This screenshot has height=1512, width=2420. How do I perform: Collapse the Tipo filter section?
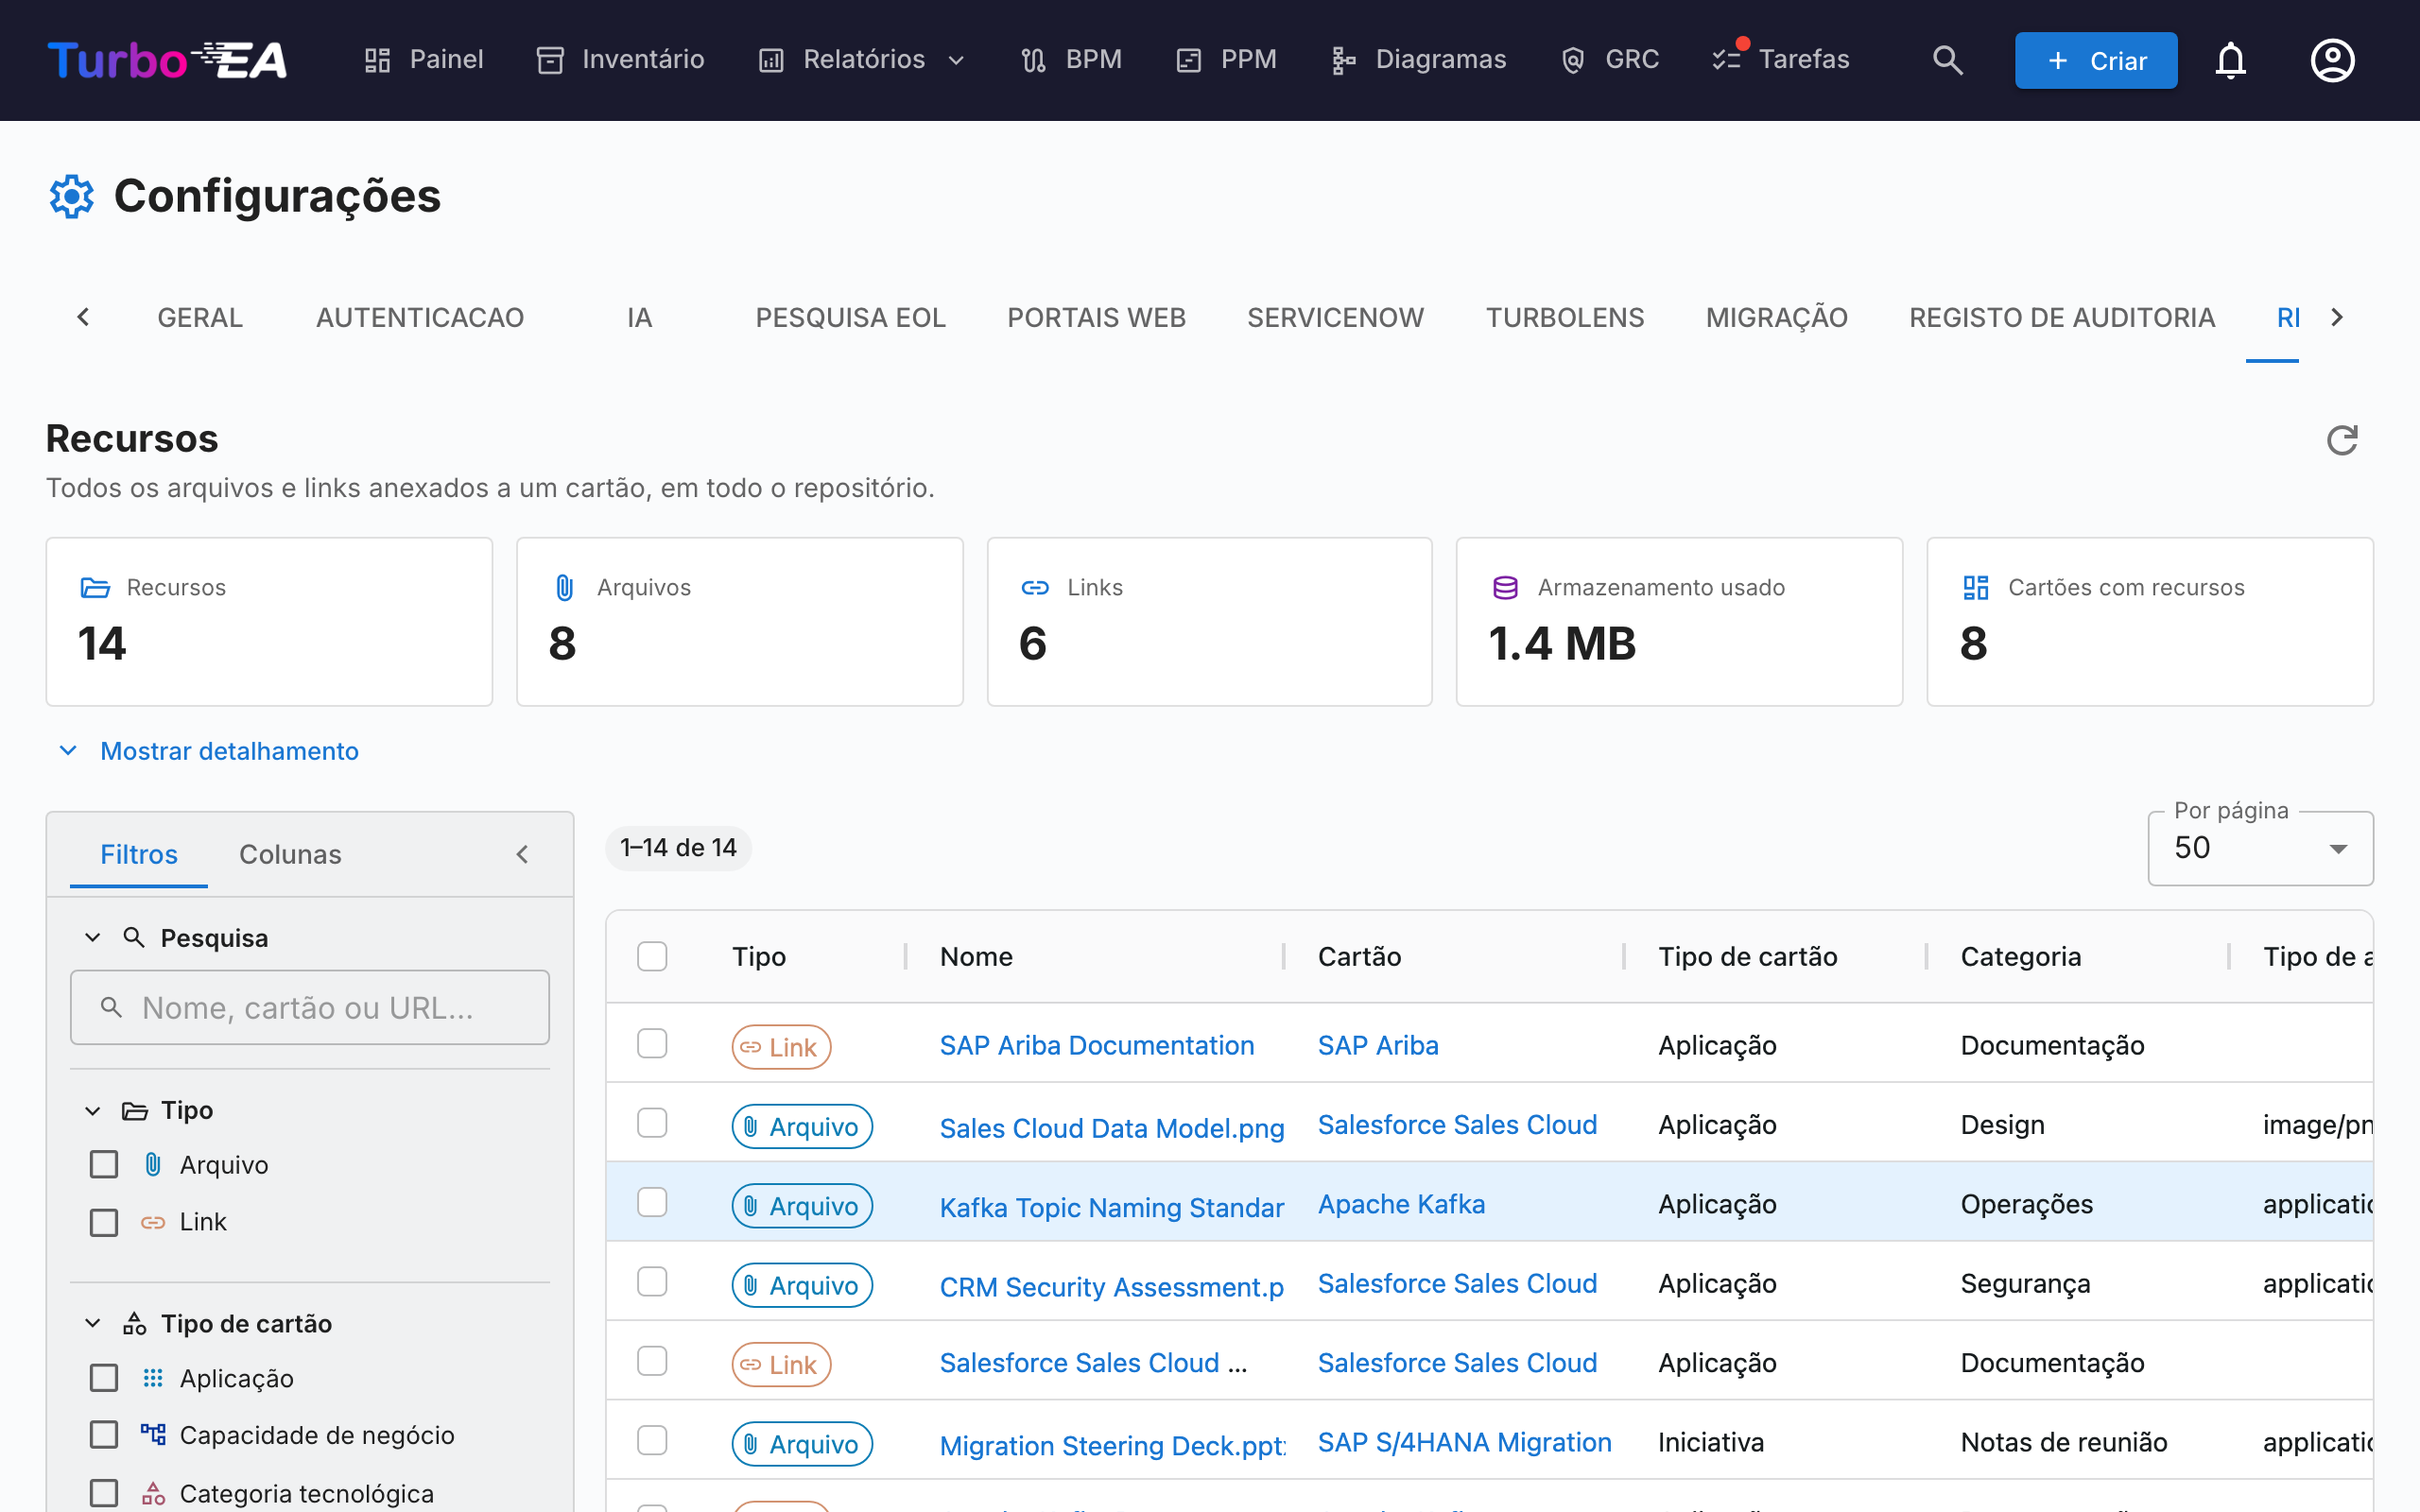tap(93, 1111)
